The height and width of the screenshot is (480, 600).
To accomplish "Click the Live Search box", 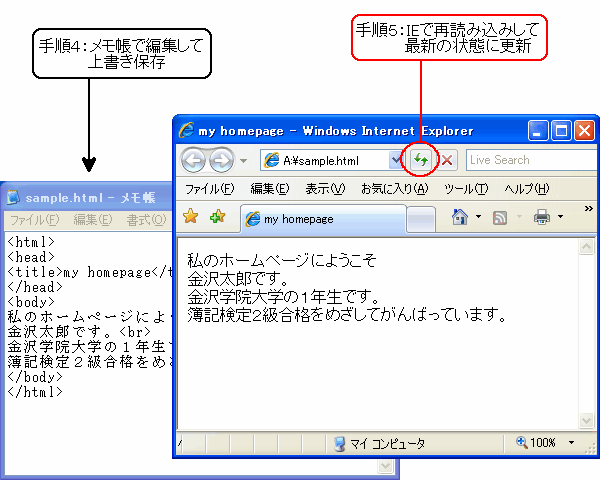I will point(532,160).
